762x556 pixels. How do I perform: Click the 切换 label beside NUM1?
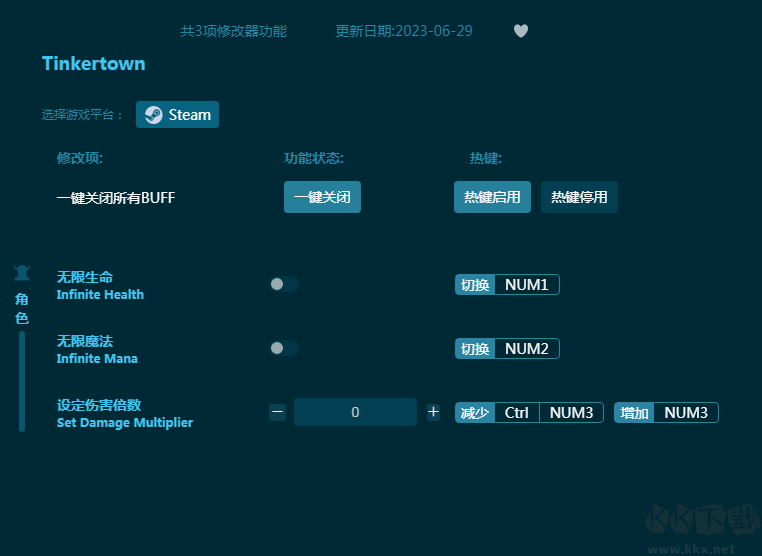tap(475, 284)
